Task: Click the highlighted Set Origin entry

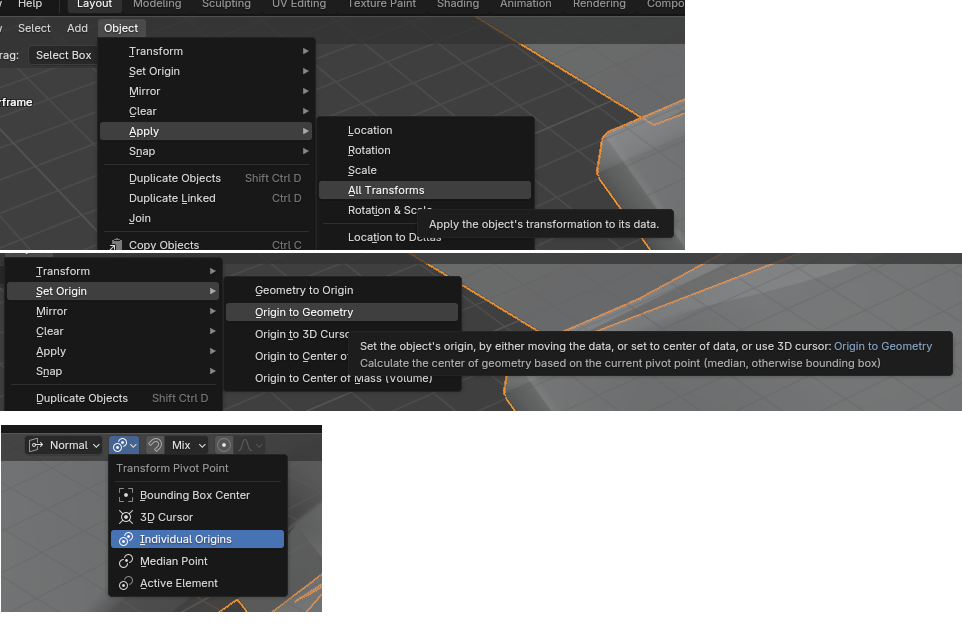Action: (113, 291)
